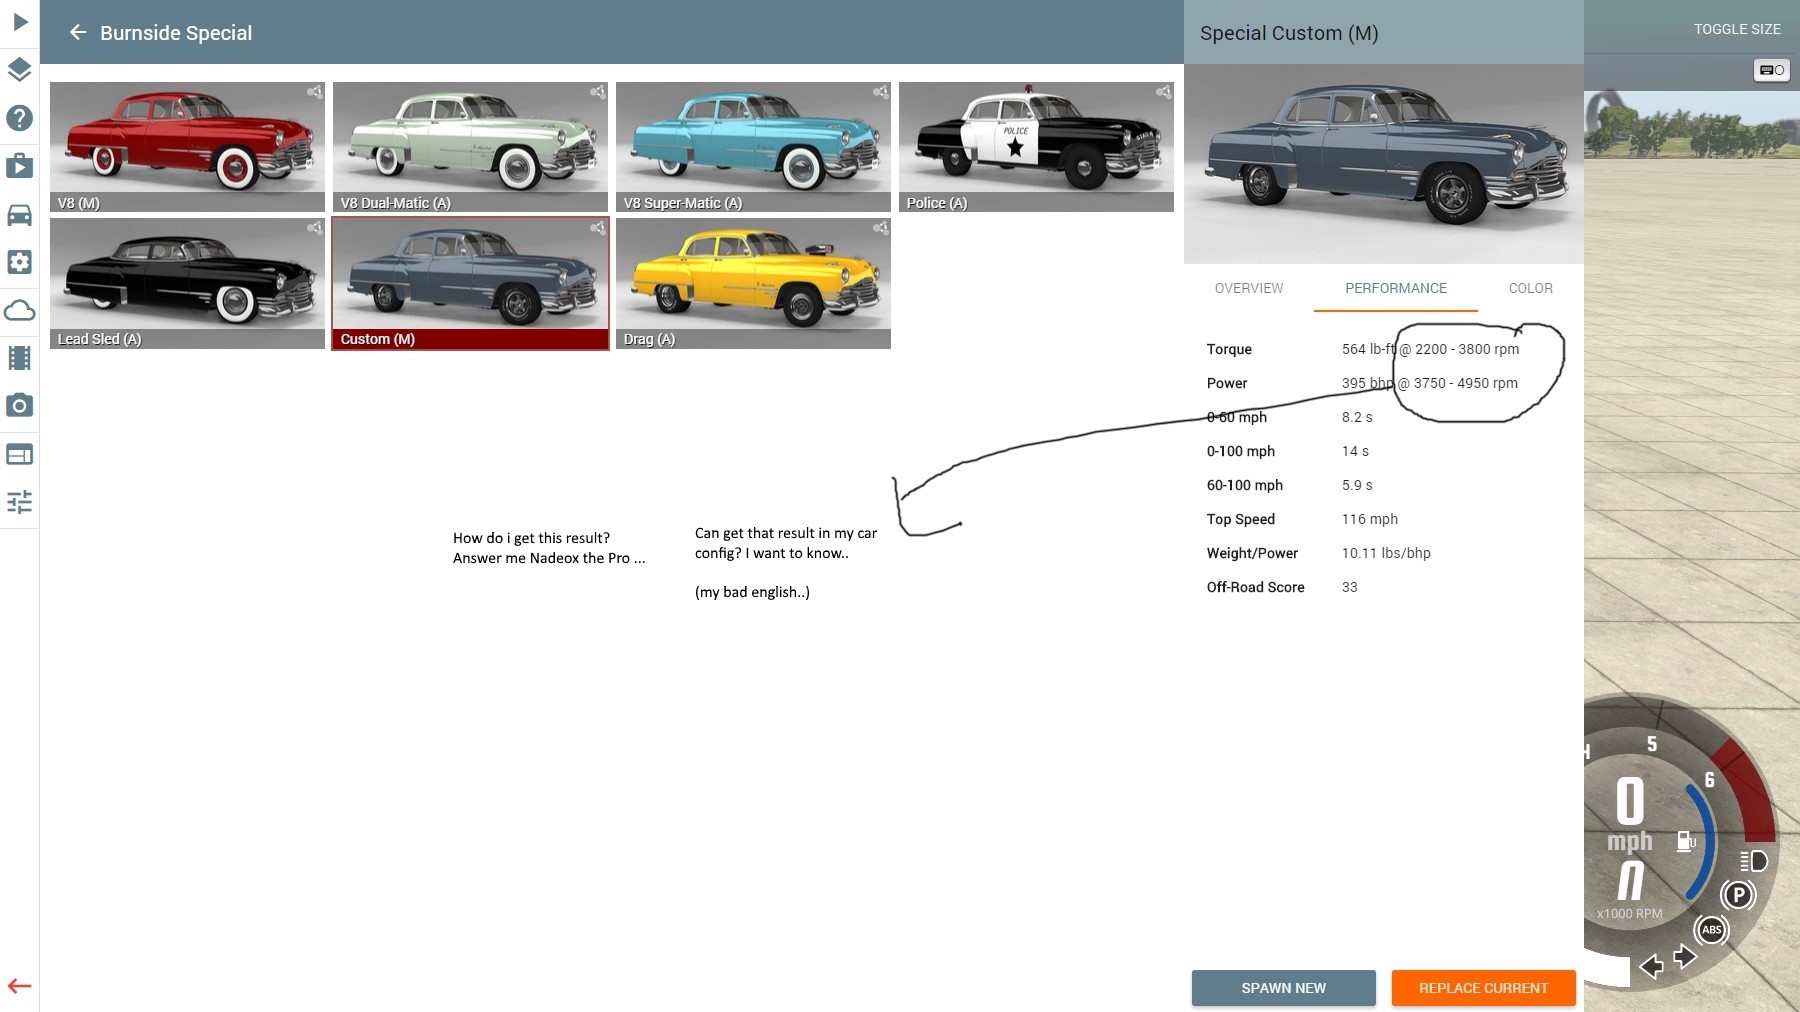This screenshot has width=1800, height=1012.
Task: Click the share icon on Drag (A) card
Action: (x=880, y=228)
